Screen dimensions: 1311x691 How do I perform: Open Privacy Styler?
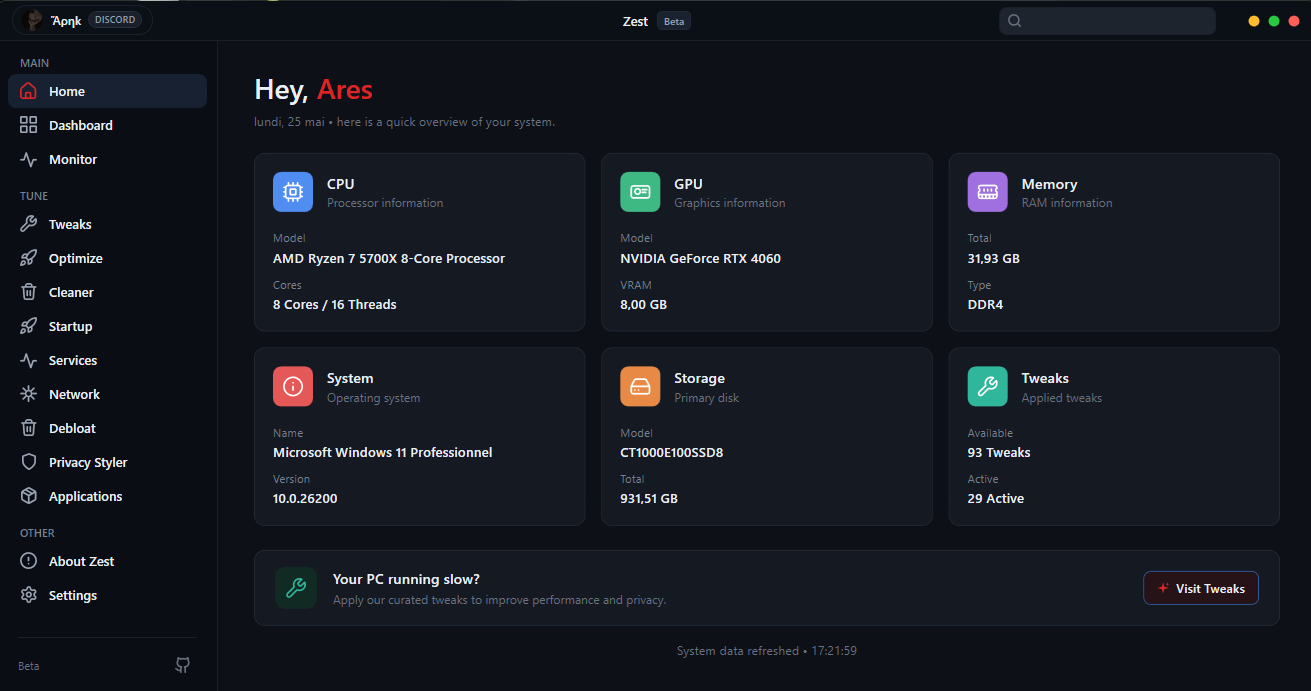pos(108,462)
